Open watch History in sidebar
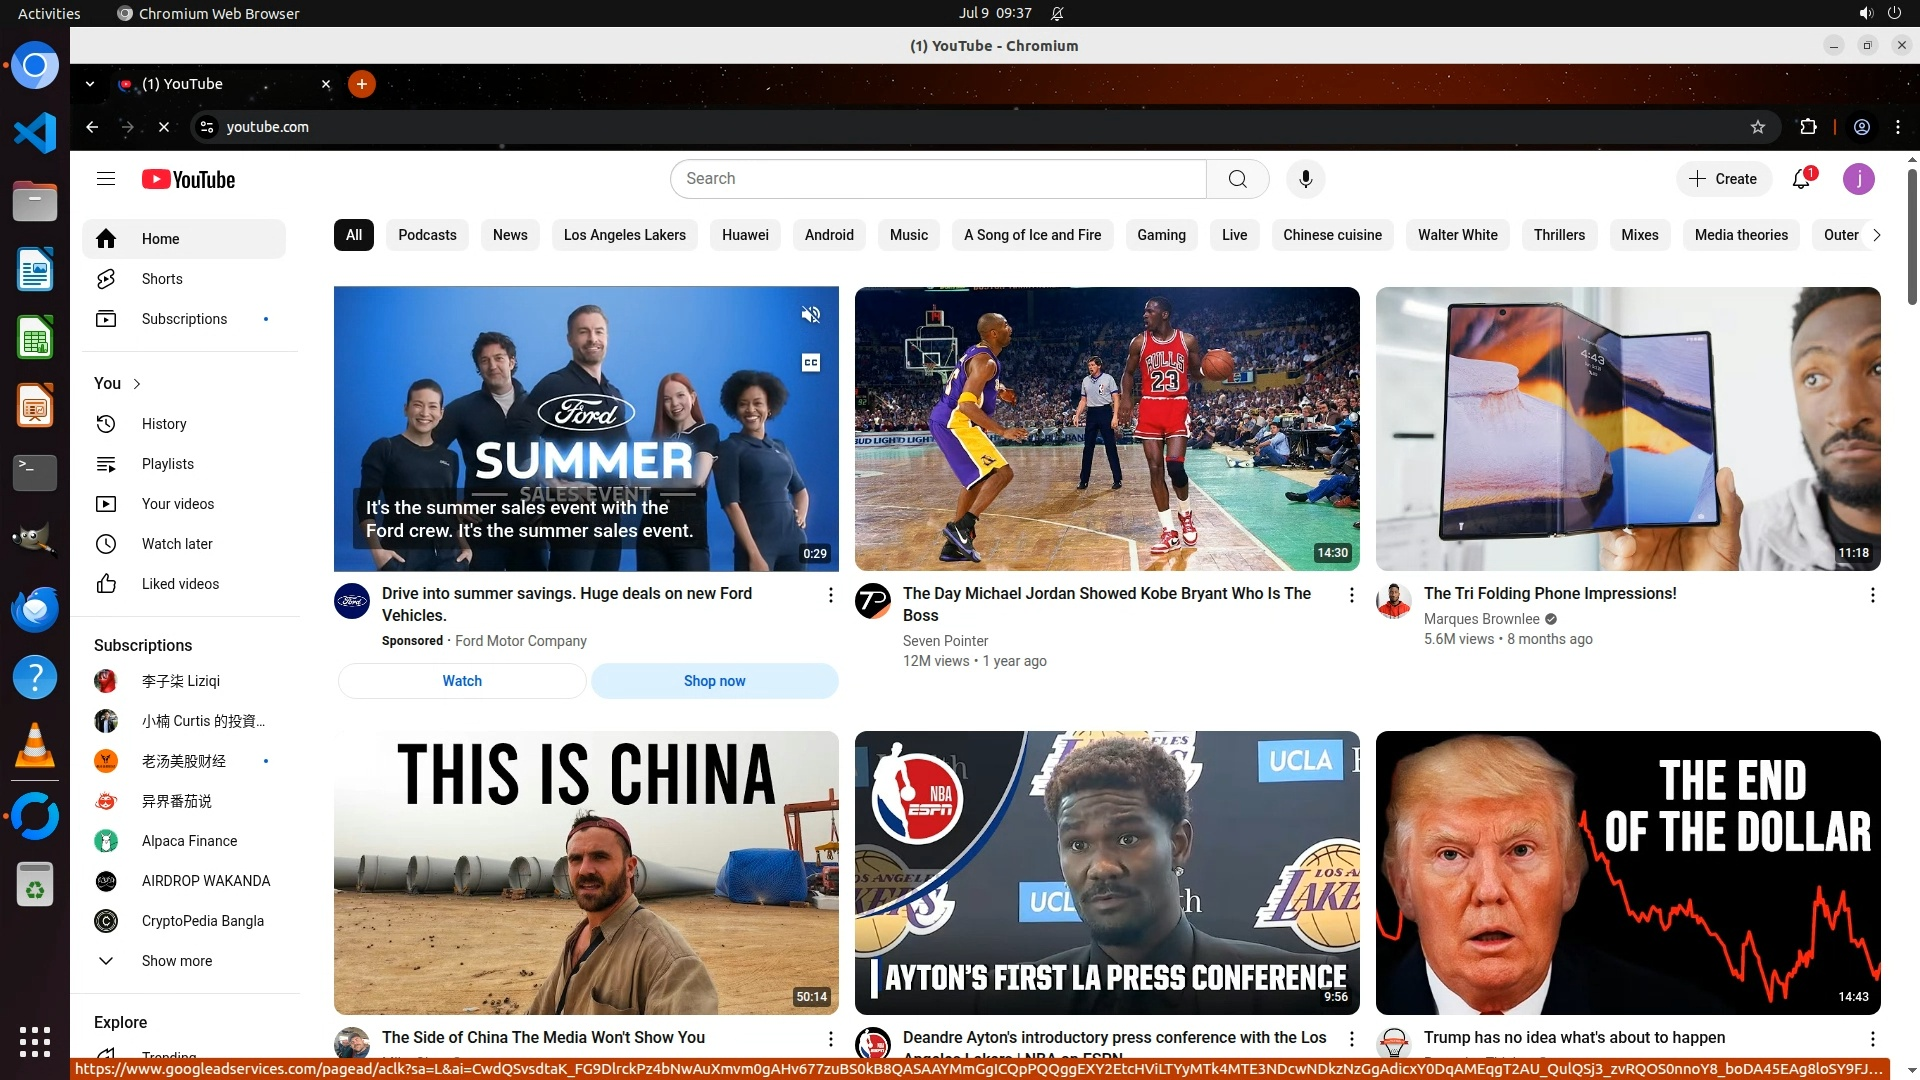Viewport: 1920px width, 1080px height. [163, 424]
